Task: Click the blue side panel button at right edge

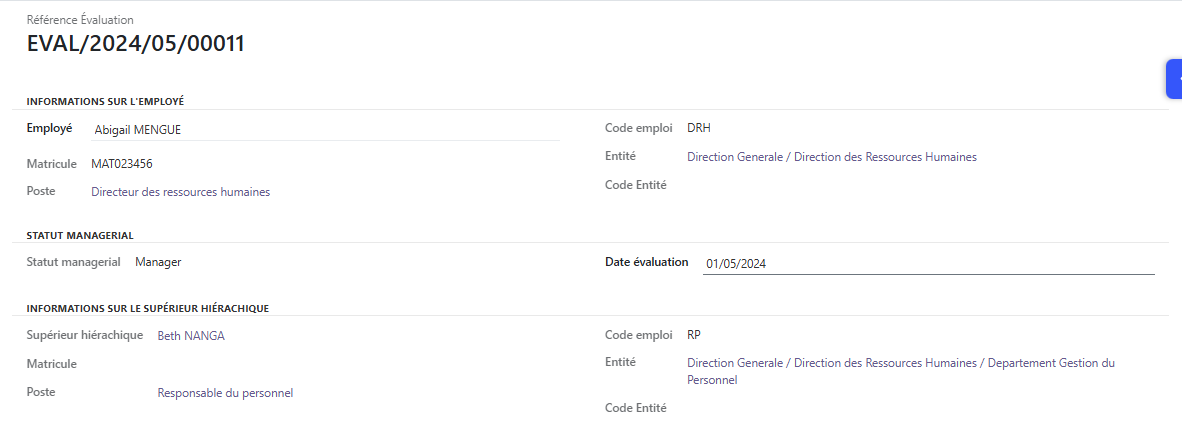Action: point(1174,79)
